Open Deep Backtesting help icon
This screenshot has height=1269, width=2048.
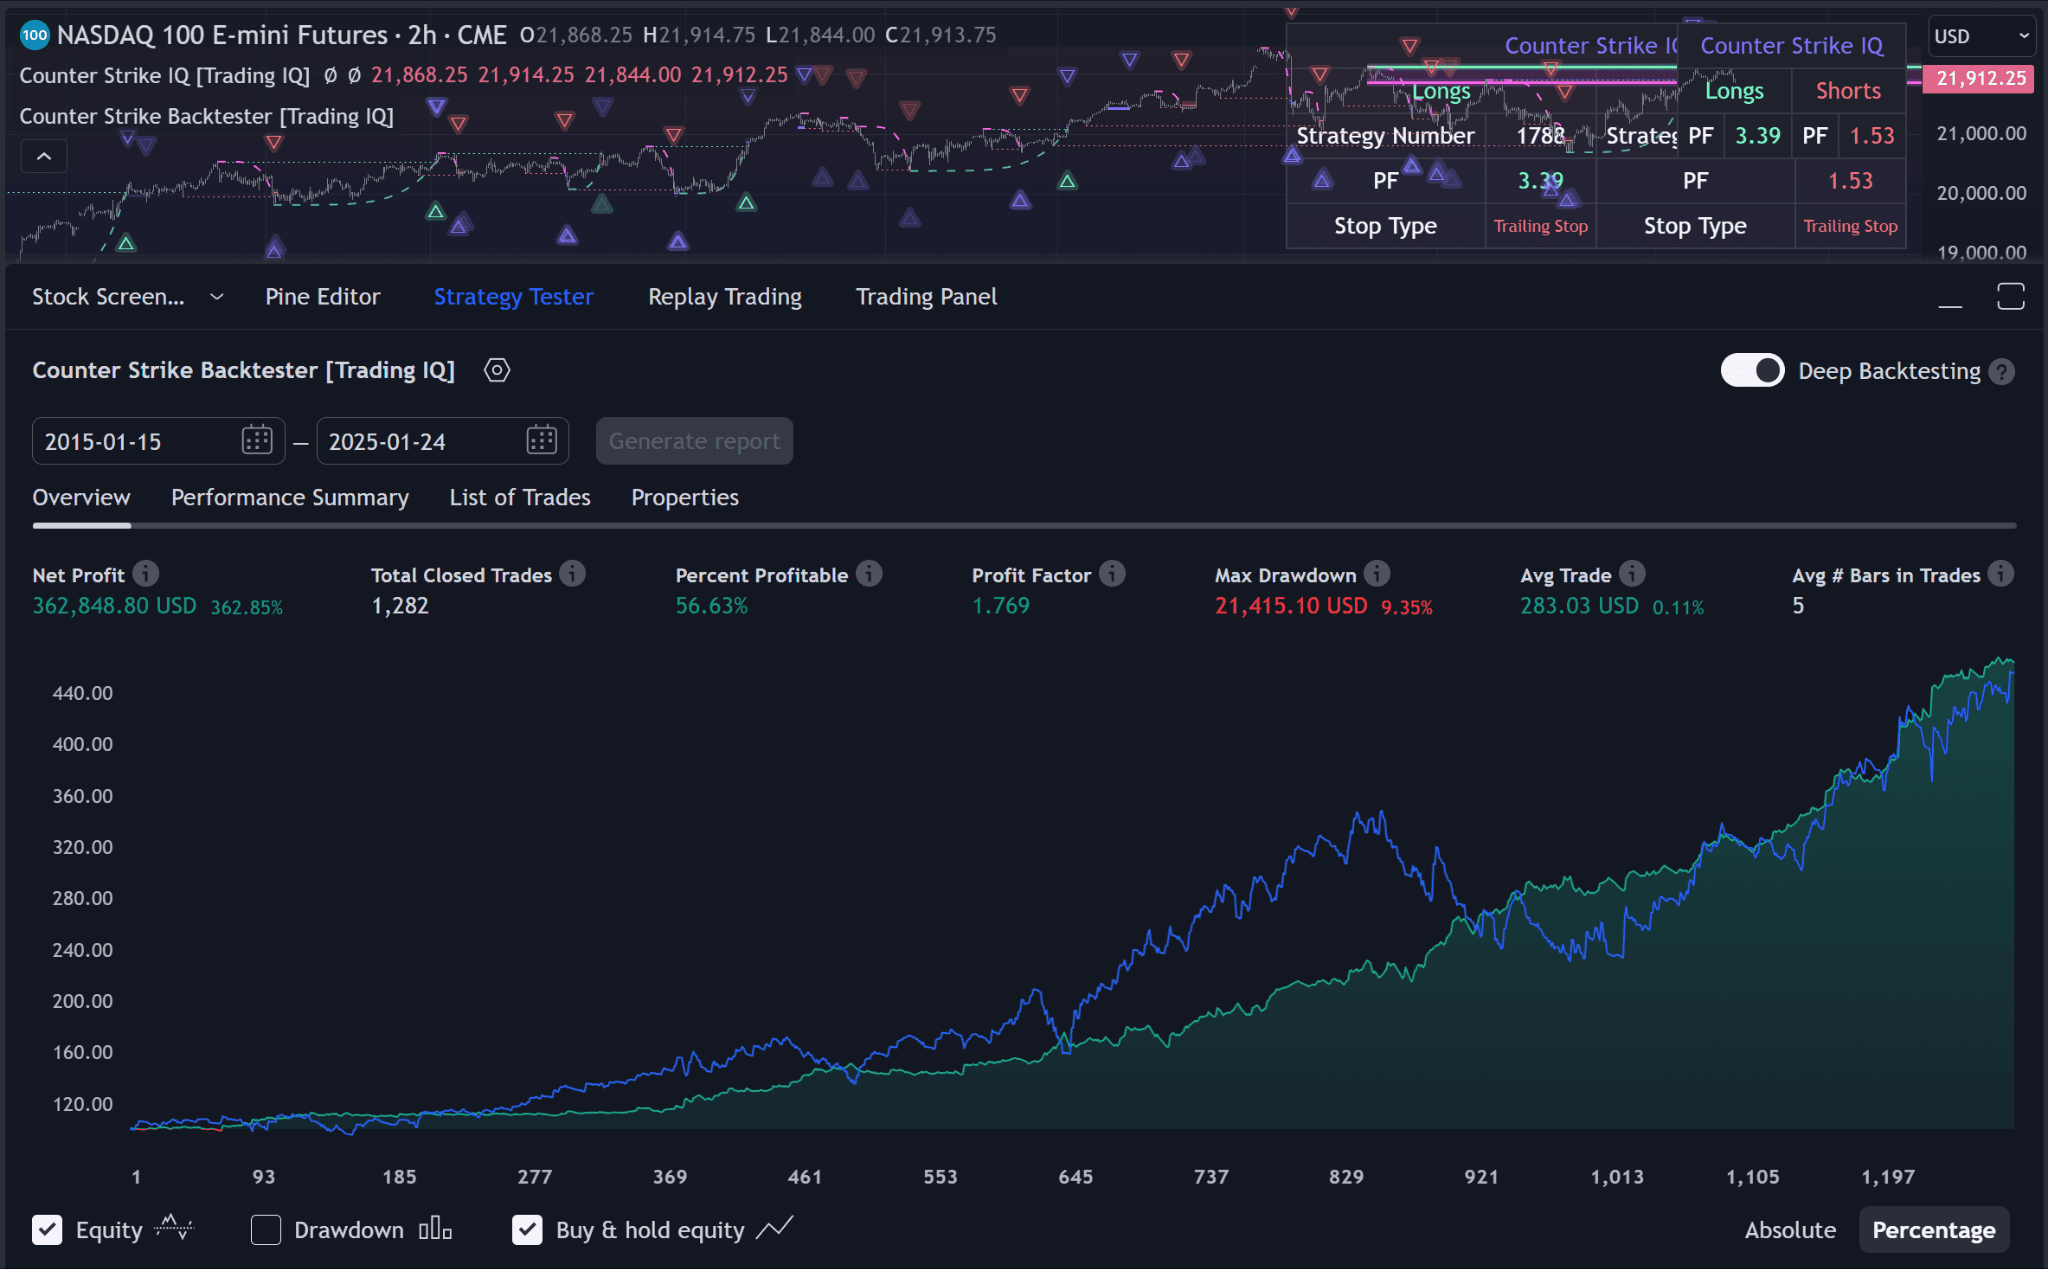pyautogui.click(x=2001, y=372)
